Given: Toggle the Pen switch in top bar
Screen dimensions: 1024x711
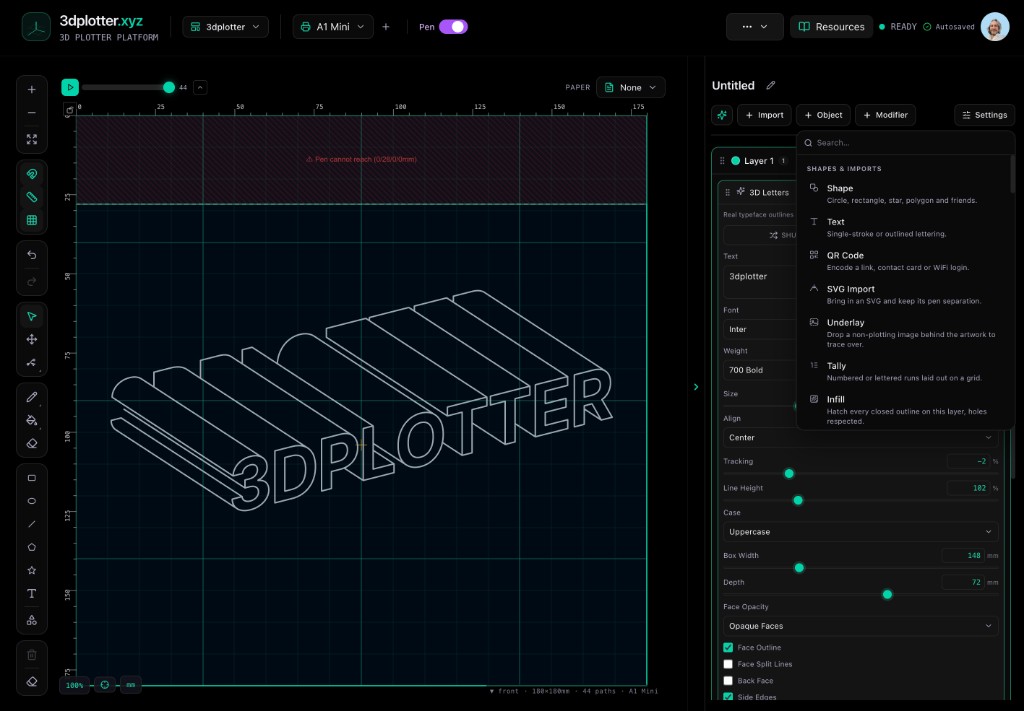Looking at the screenshot, I should click(x=453, y=27).
